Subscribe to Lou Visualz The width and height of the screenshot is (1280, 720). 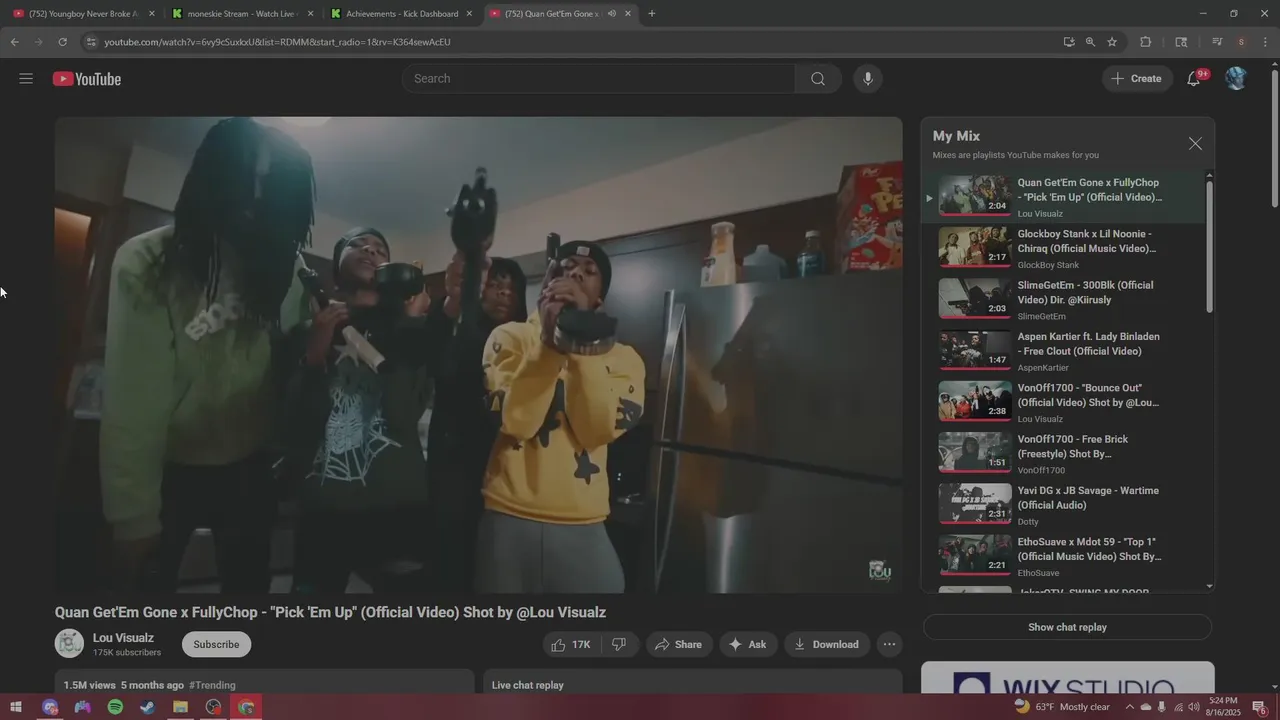pyautogui.click(x=216, y=645)
